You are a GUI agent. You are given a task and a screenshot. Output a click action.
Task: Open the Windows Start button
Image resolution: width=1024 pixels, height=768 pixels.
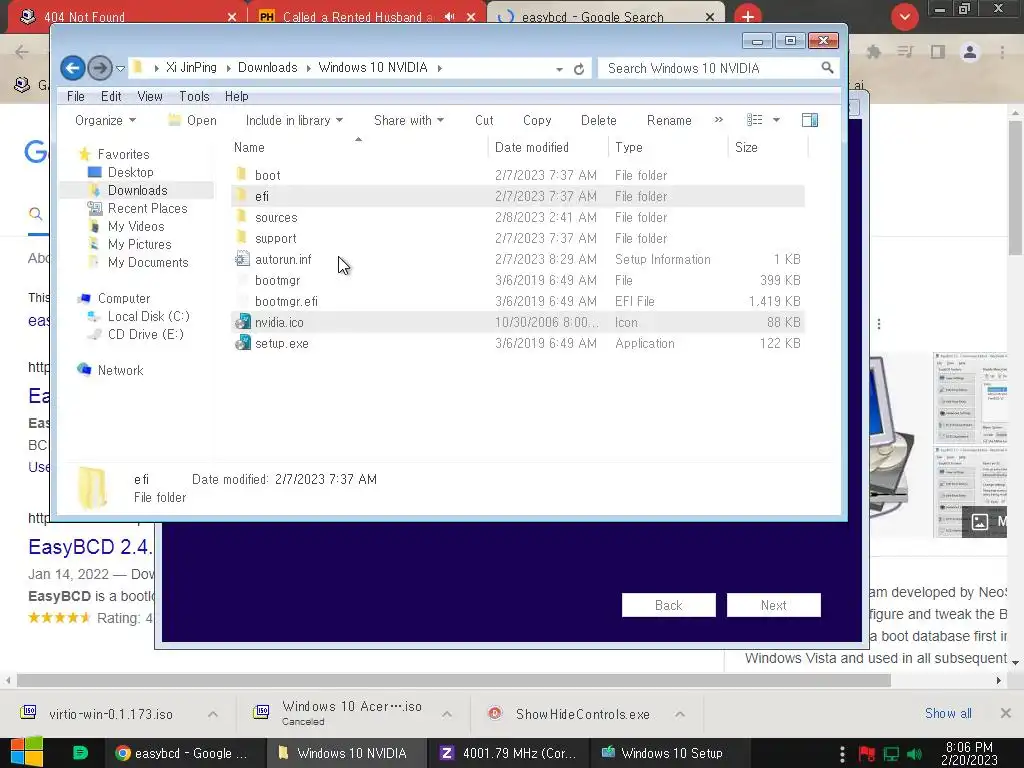26,753
